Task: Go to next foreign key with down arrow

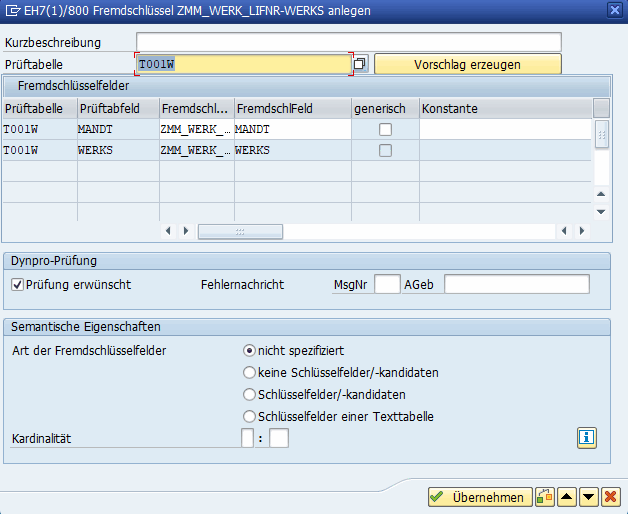Action: click(588, 497)
